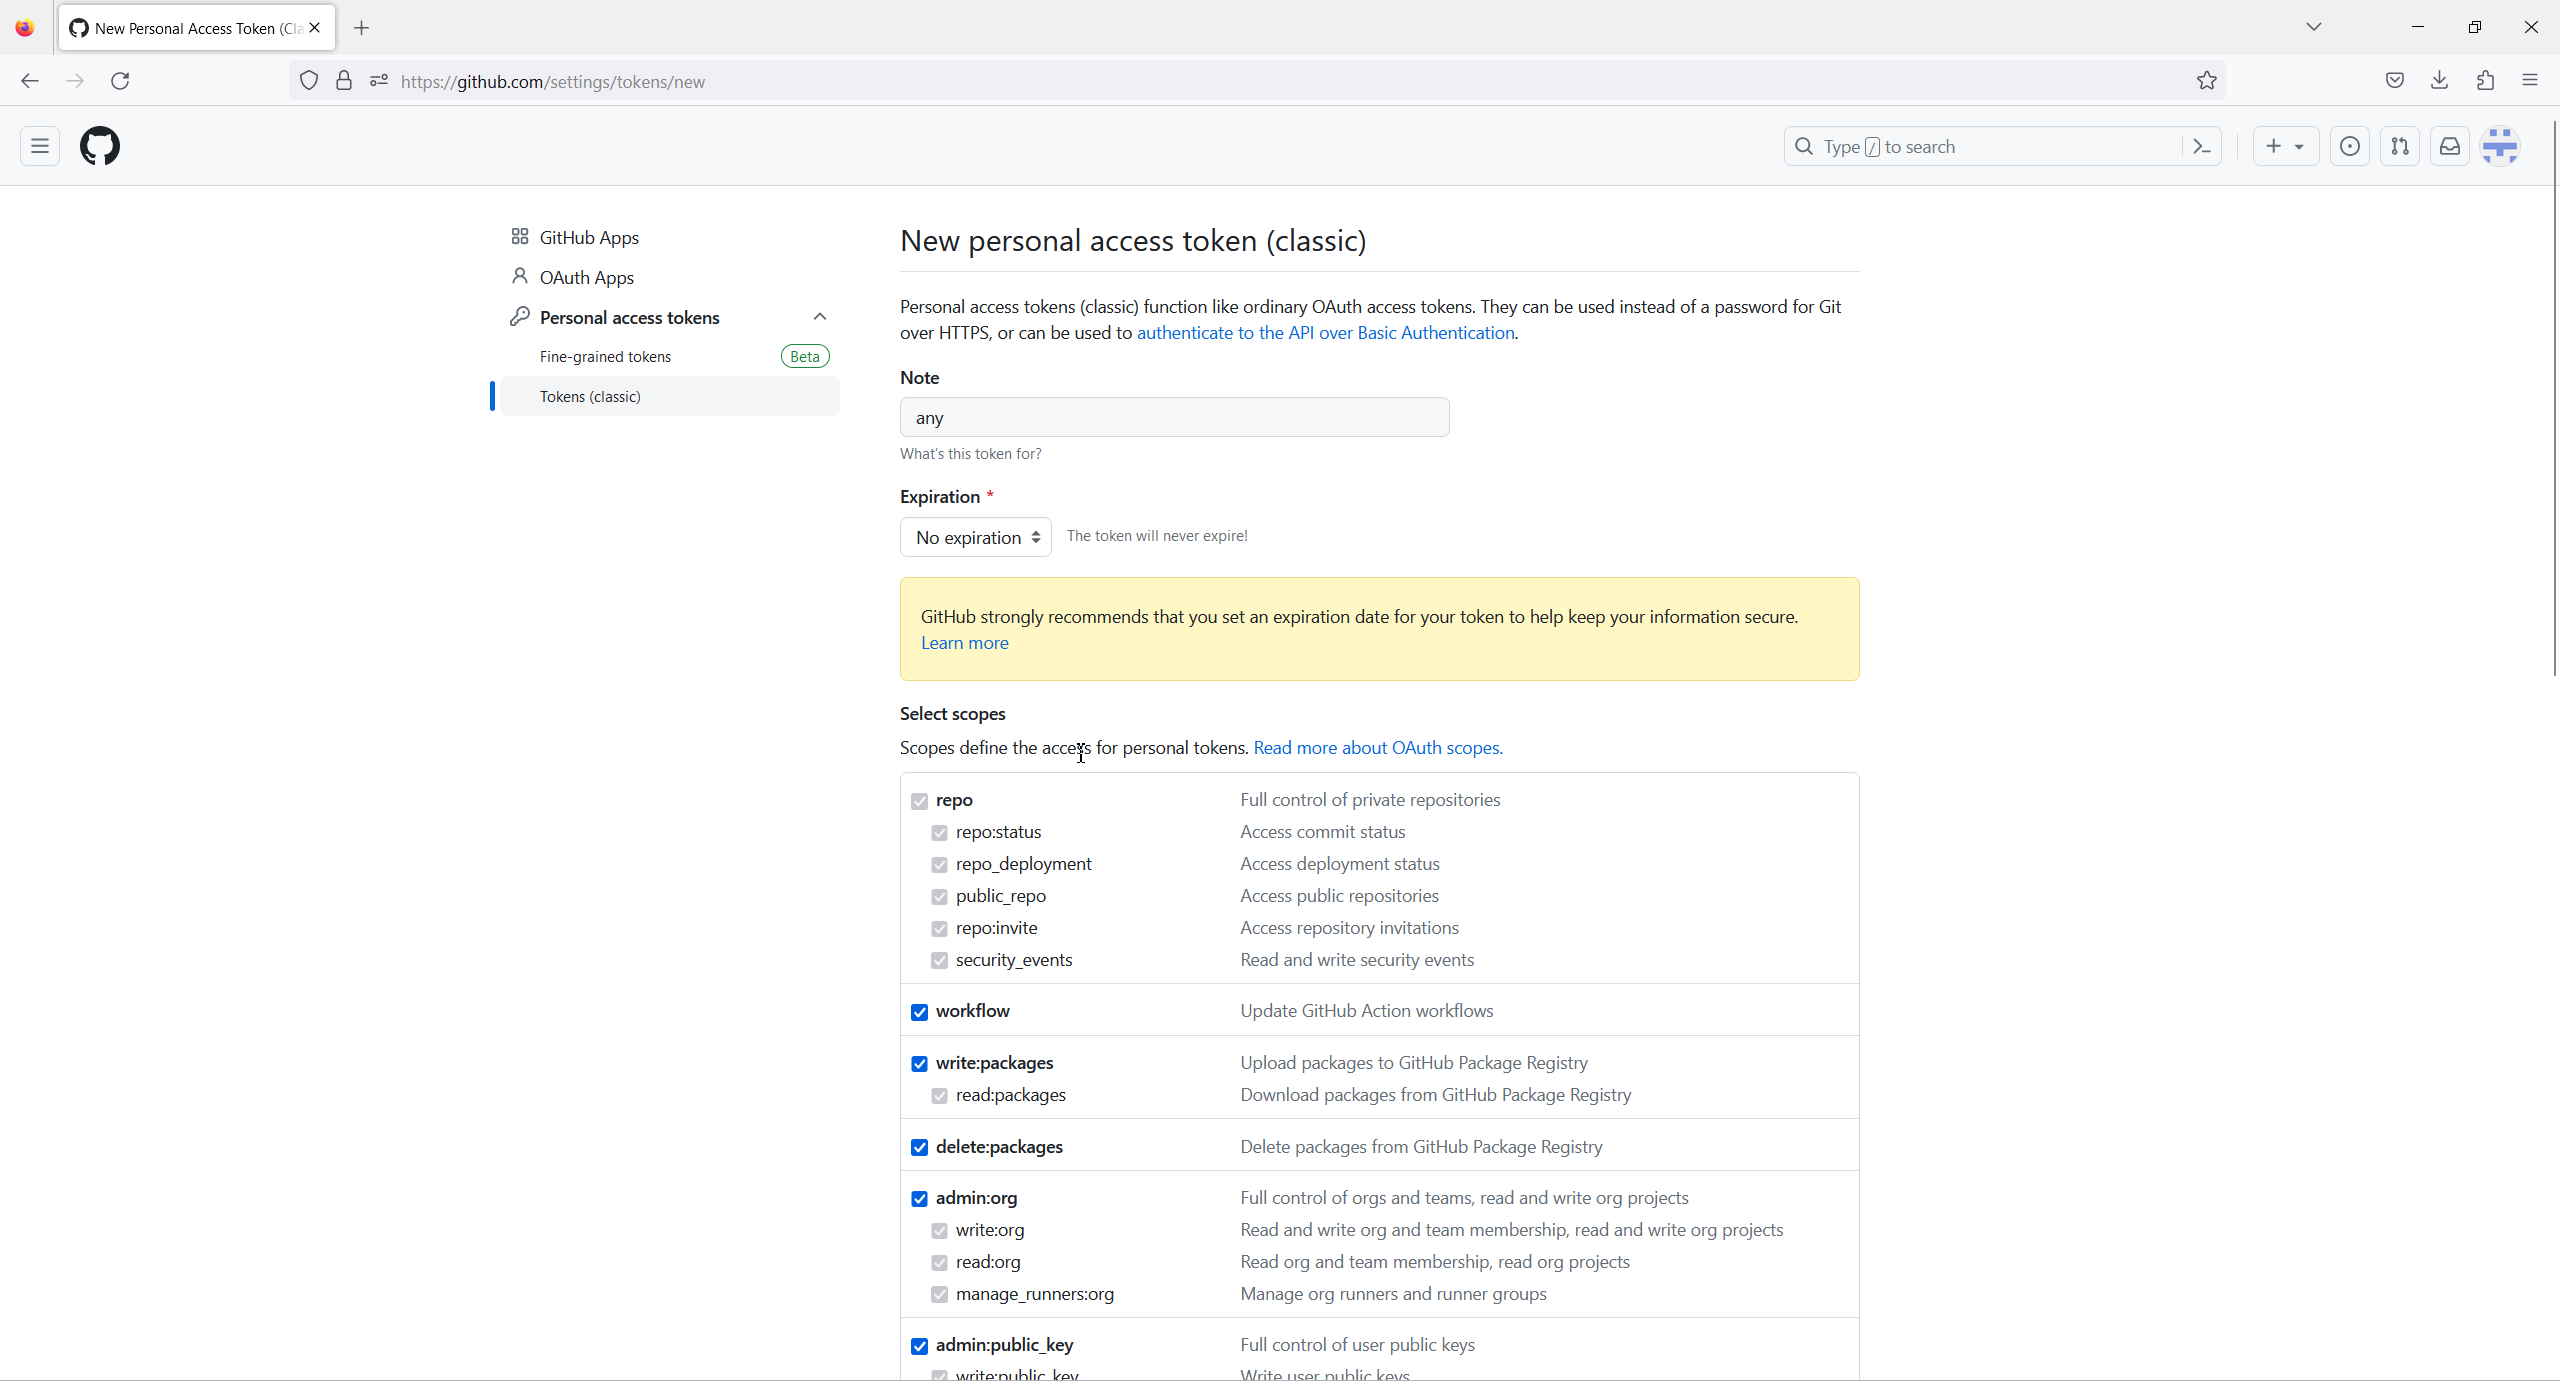Open the OAuth Apps sidebar item
Viewport: 2560px width, 1381px height.
click(587, 277)
